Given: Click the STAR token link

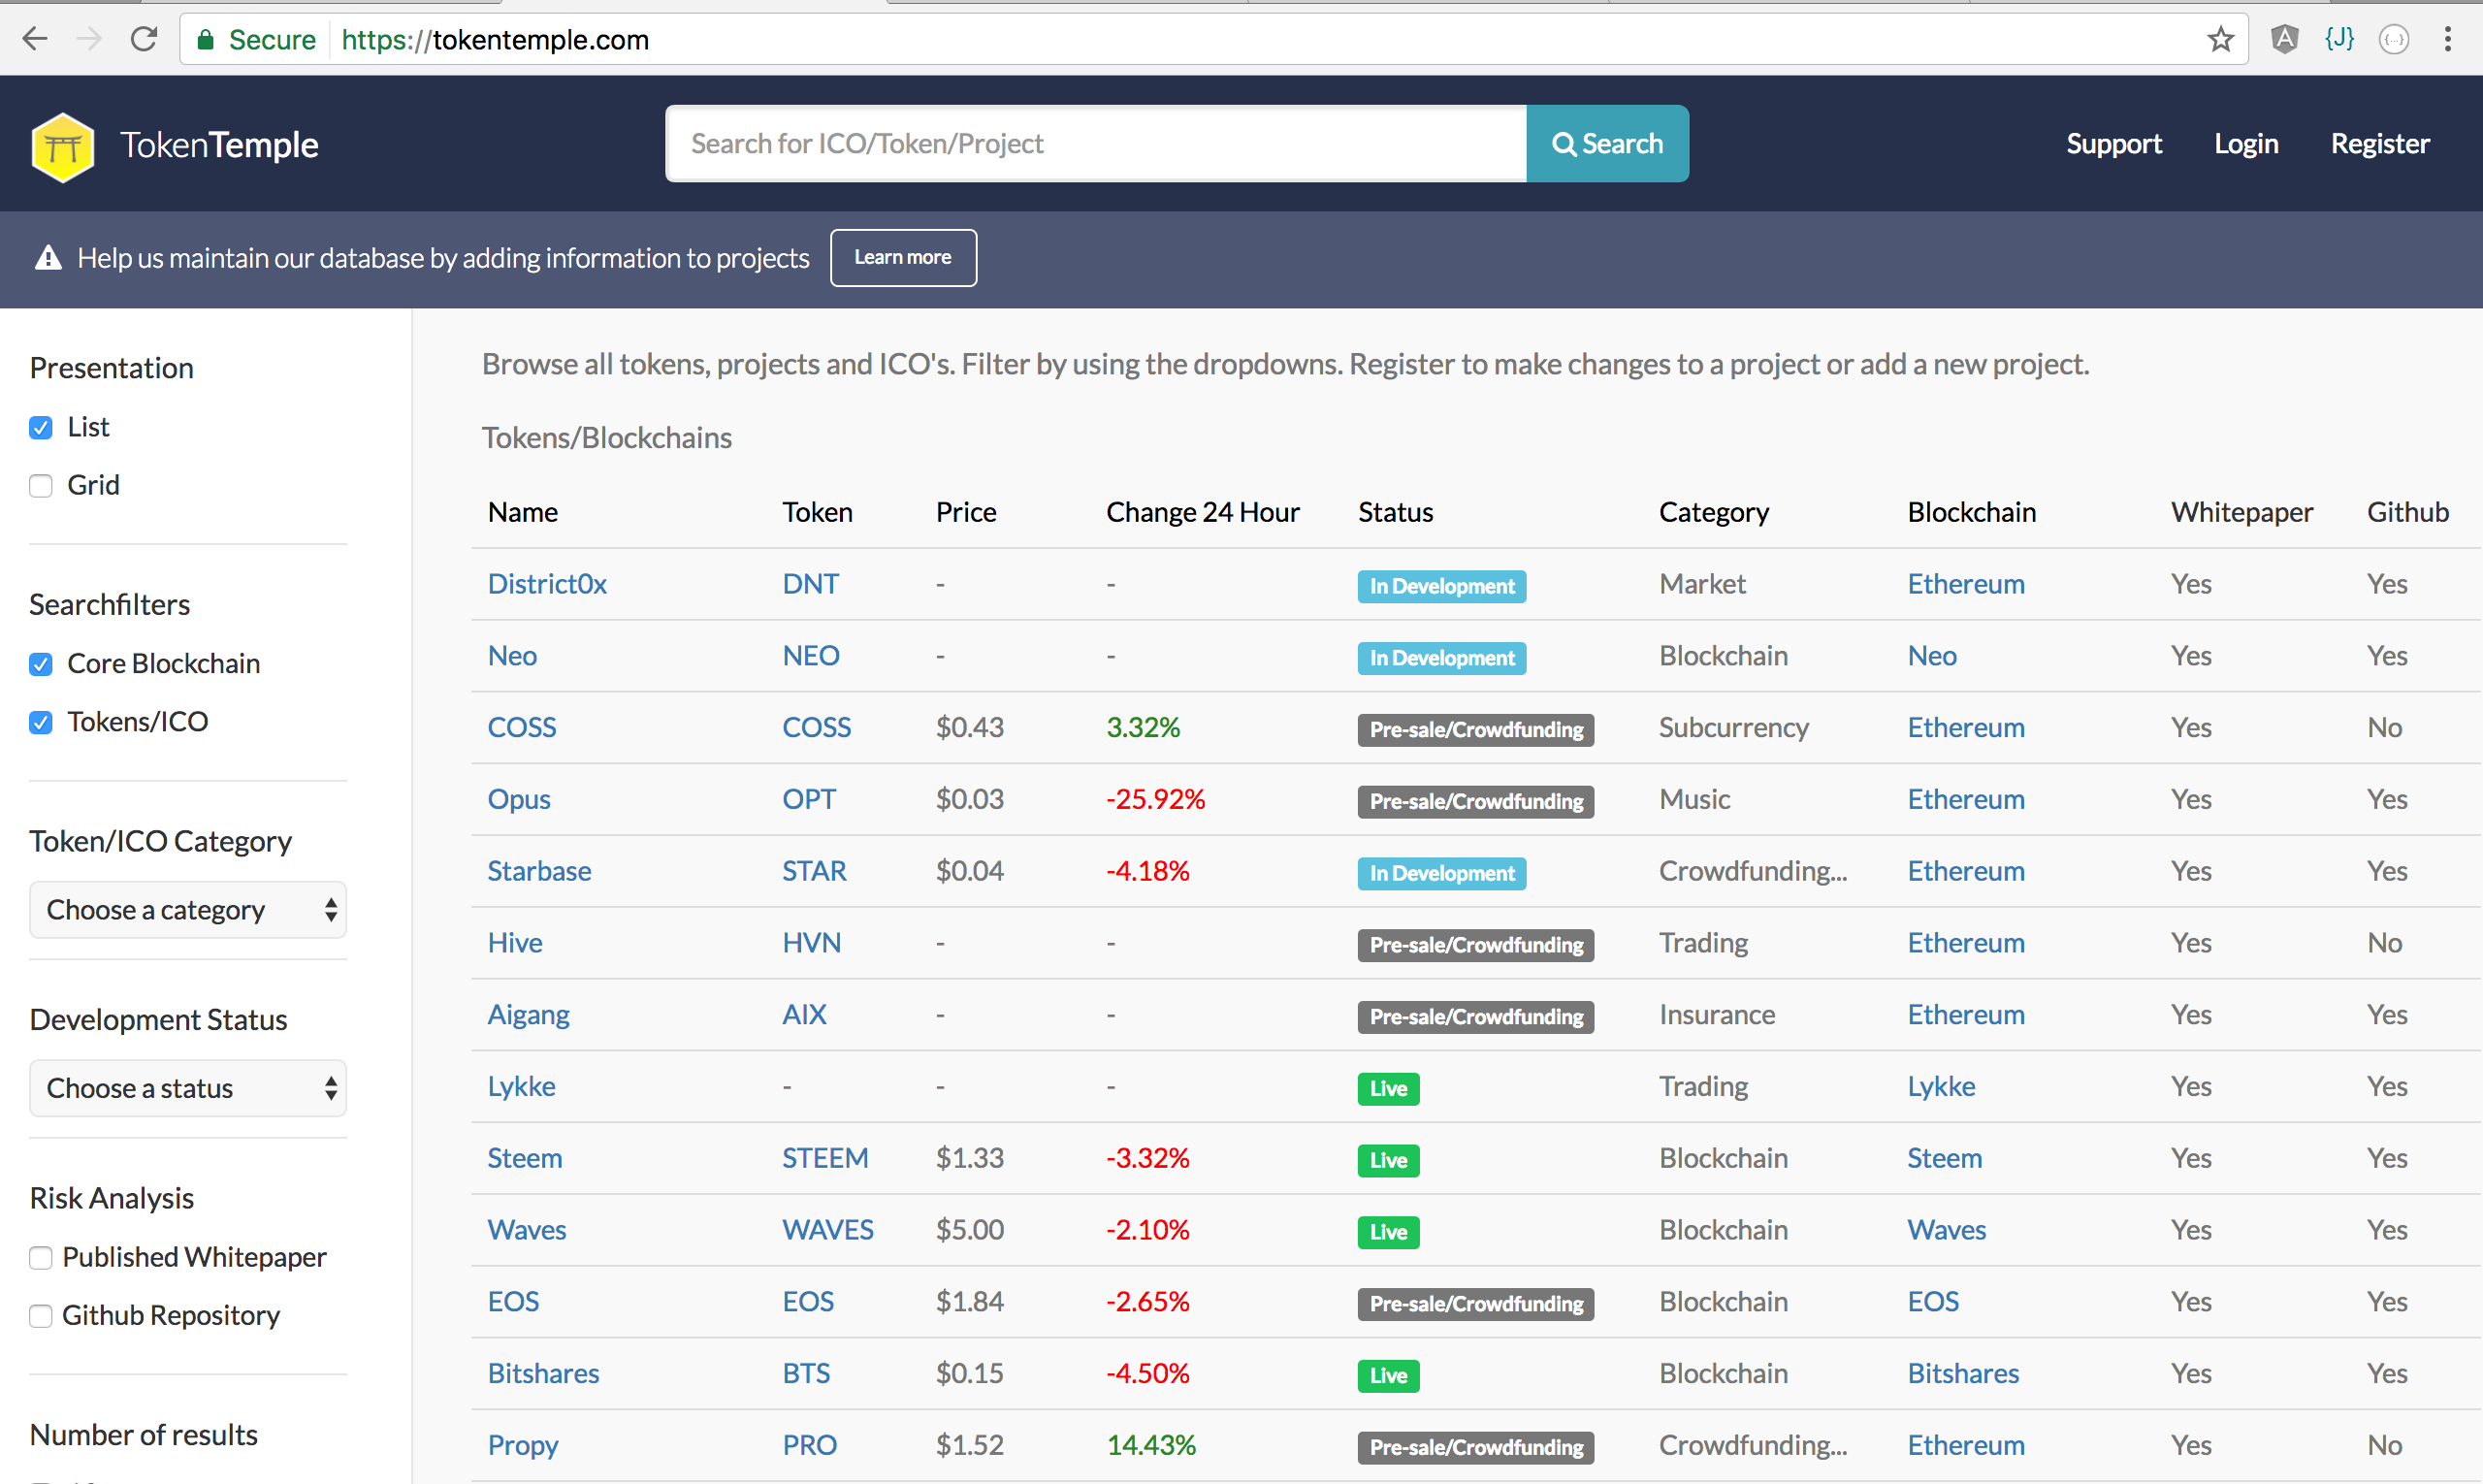Looking at the screenshot, I should click(x=814, y=871).
